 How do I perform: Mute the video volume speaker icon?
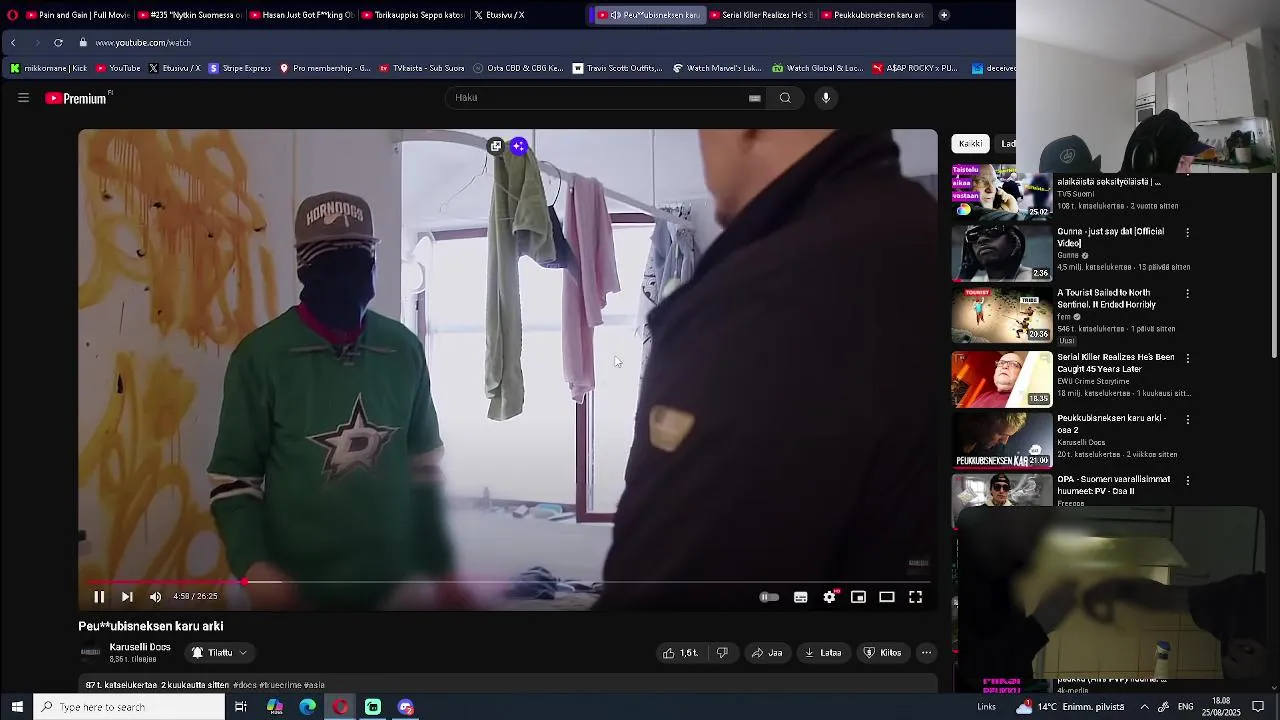click(155, 597)
